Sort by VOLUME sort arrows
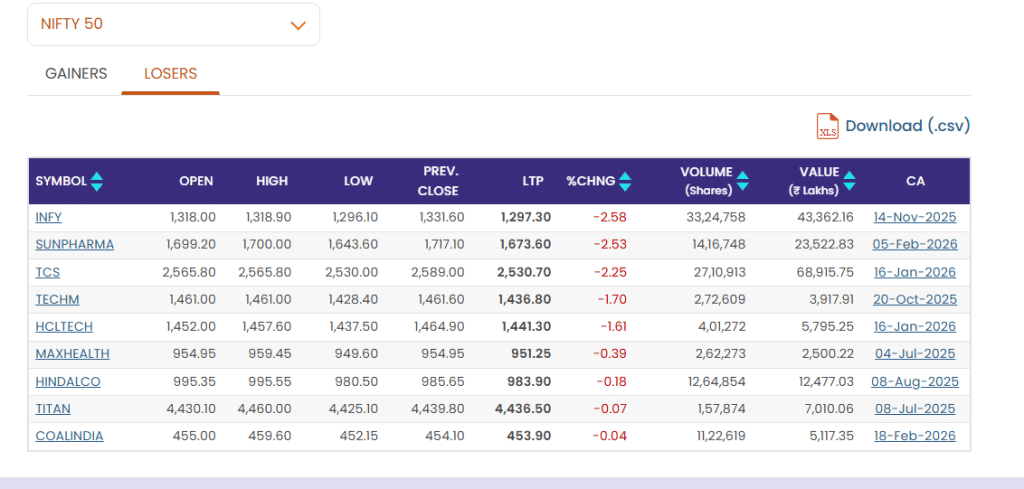 pyautogui.click(x=742, y=181)
